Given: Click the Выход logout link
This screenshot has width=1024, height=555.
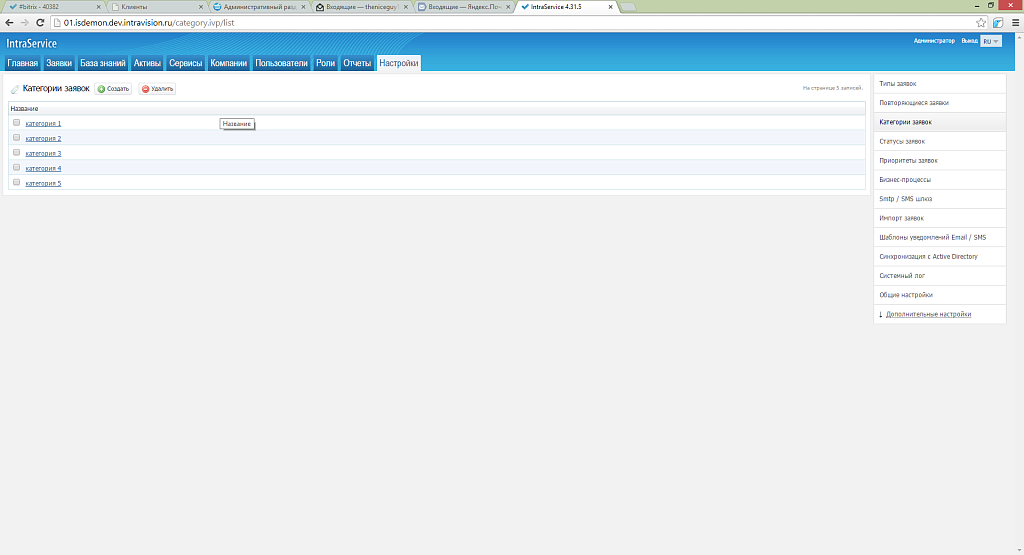Looking at the screenshot, I should [x=969, y=40].
